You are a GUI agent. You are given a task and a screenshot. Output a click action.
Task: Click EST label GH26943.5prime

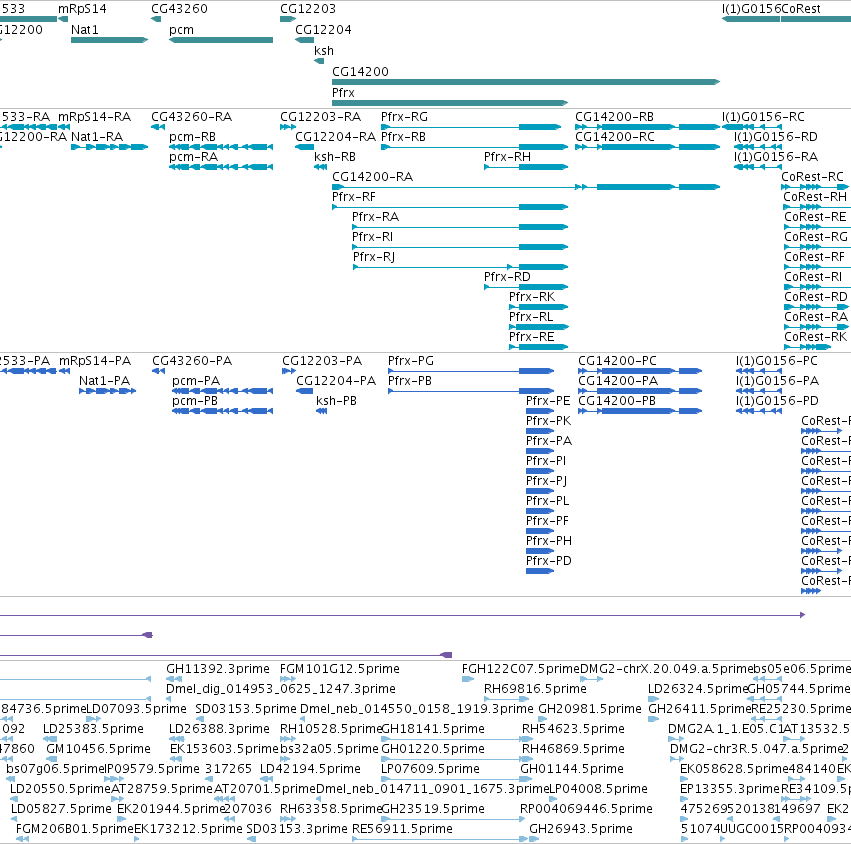click(x=581, y=829)
